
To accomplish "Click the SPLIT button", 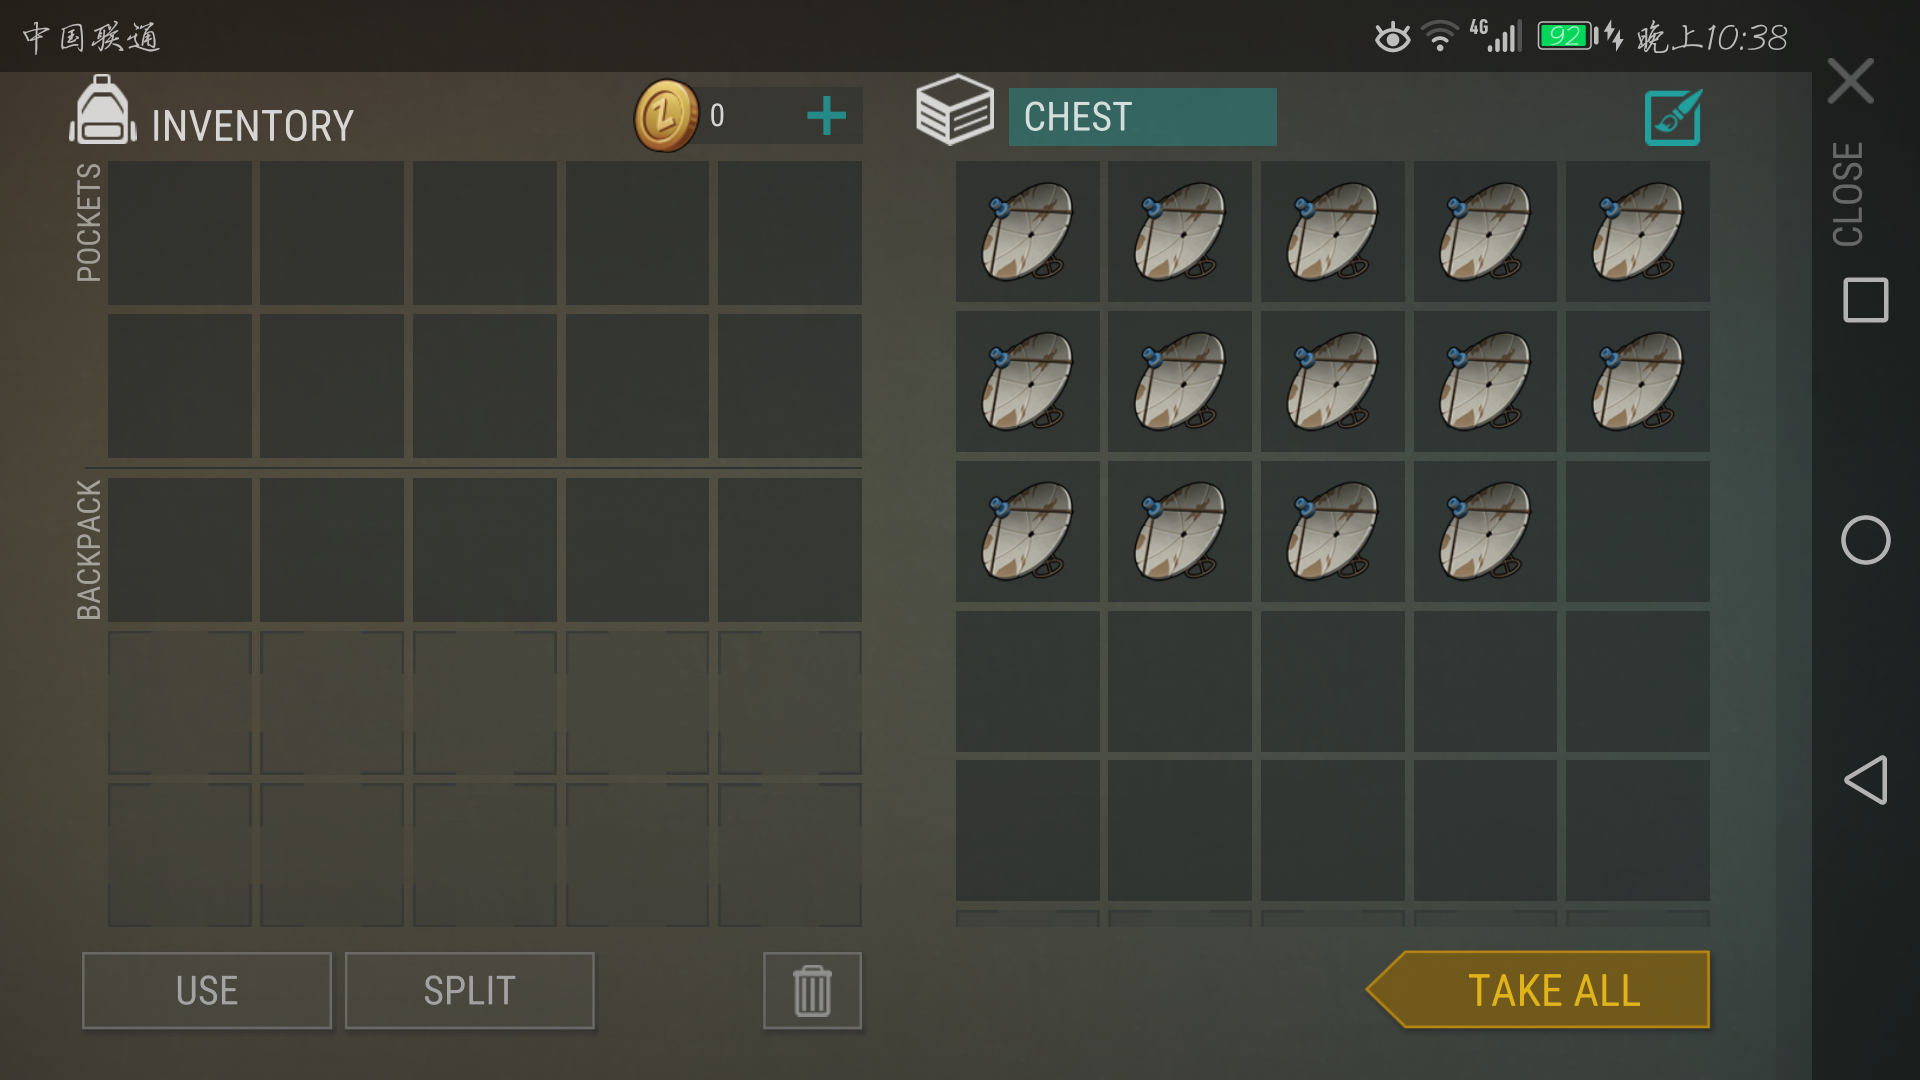I will (470, 991).
